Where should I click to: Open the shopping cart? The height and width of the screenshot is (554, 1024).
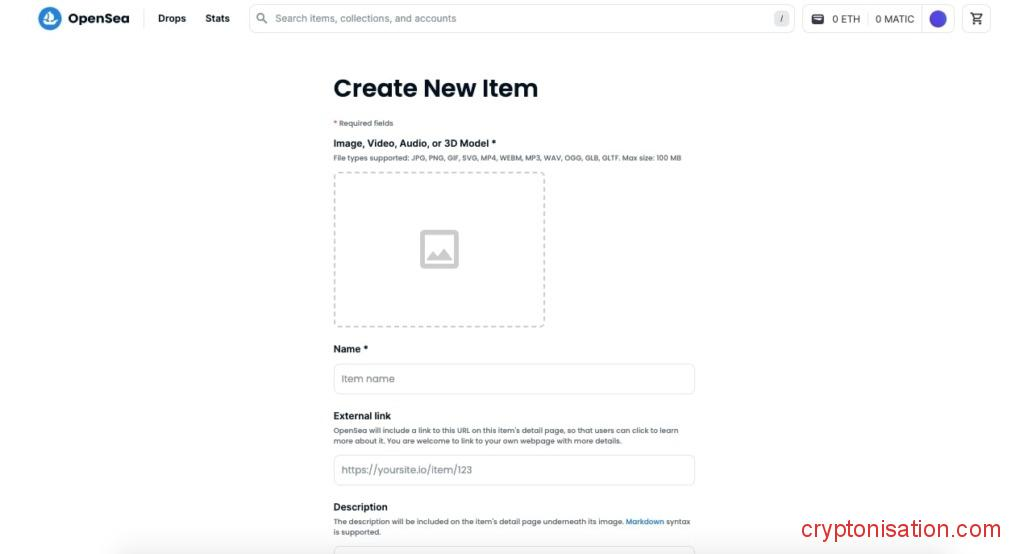click(x=976, y=18)
